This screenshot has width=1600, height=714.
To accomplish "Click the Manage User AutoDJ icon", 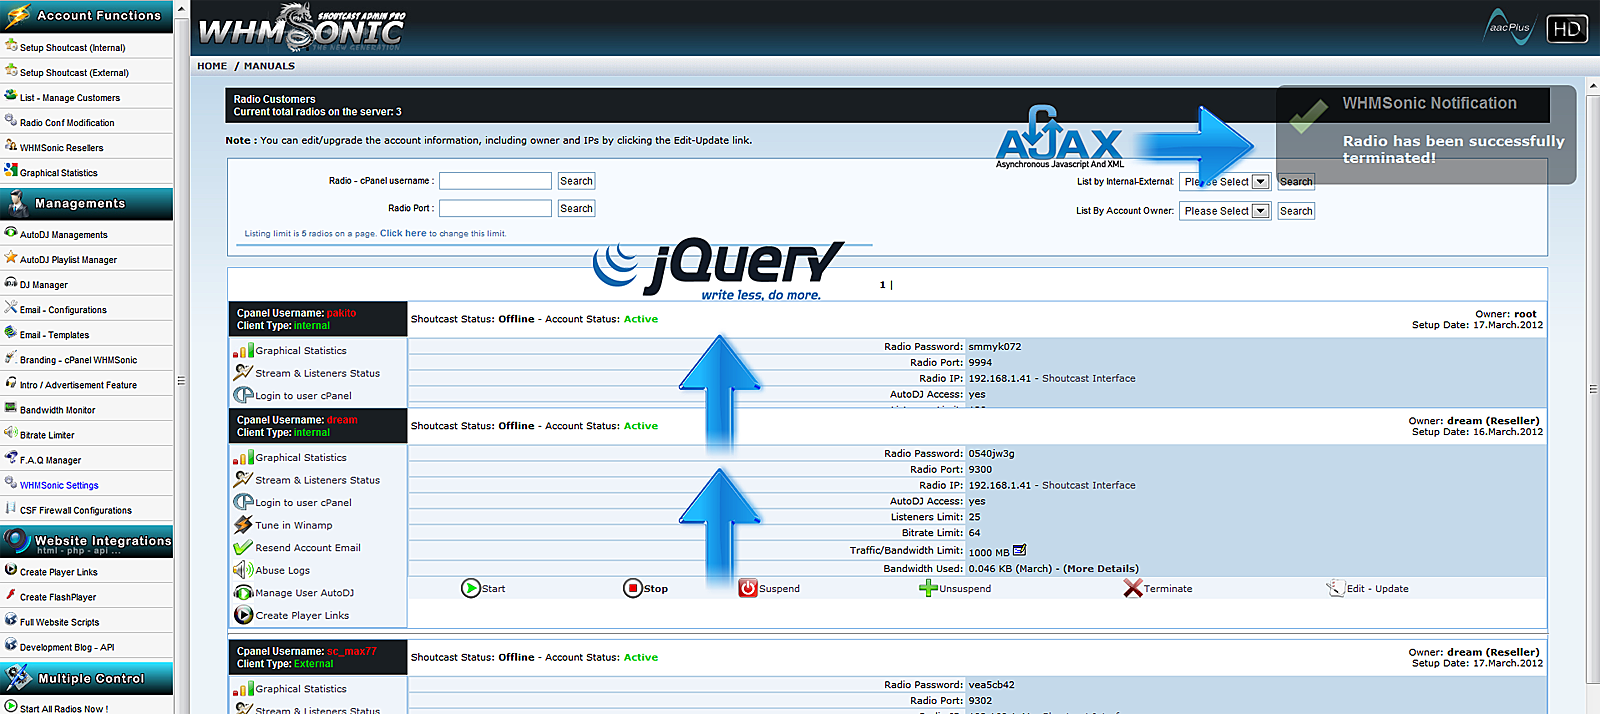I will tap(243, 593).
